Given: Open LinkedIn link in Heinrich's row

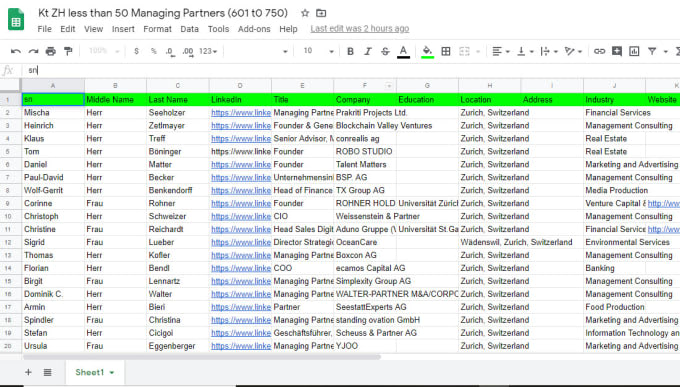Looking at the screenshot, I should point(241,126).
